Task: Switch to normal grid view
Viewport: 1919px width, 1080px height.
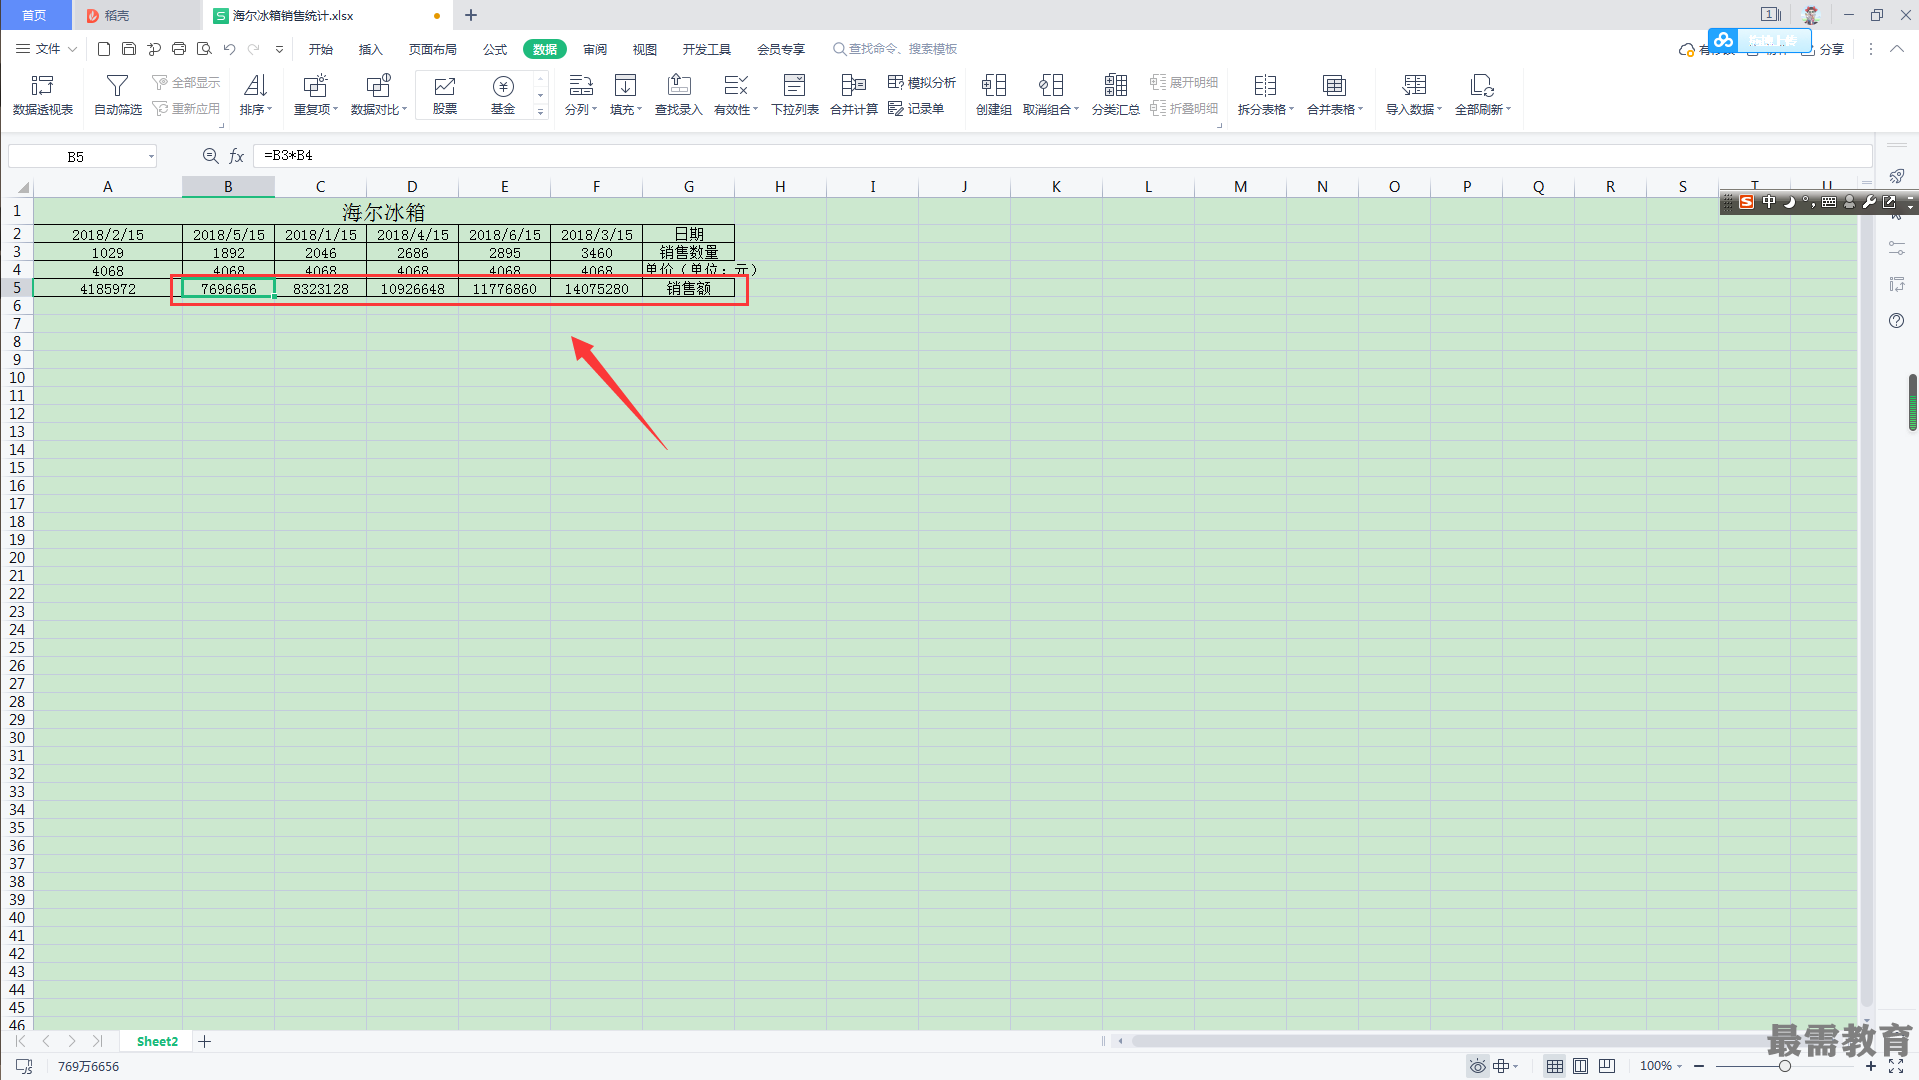Action: click(1555, 1066)
